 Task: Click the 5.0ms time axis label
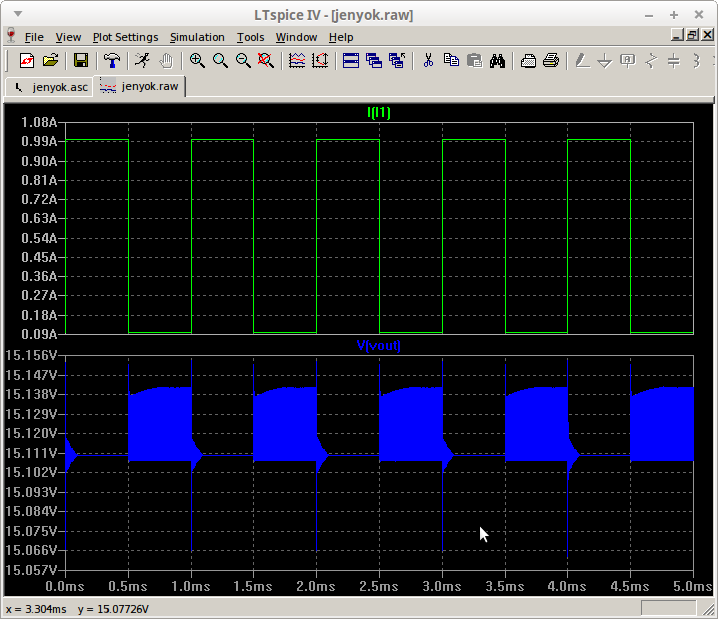click(692, 586)
